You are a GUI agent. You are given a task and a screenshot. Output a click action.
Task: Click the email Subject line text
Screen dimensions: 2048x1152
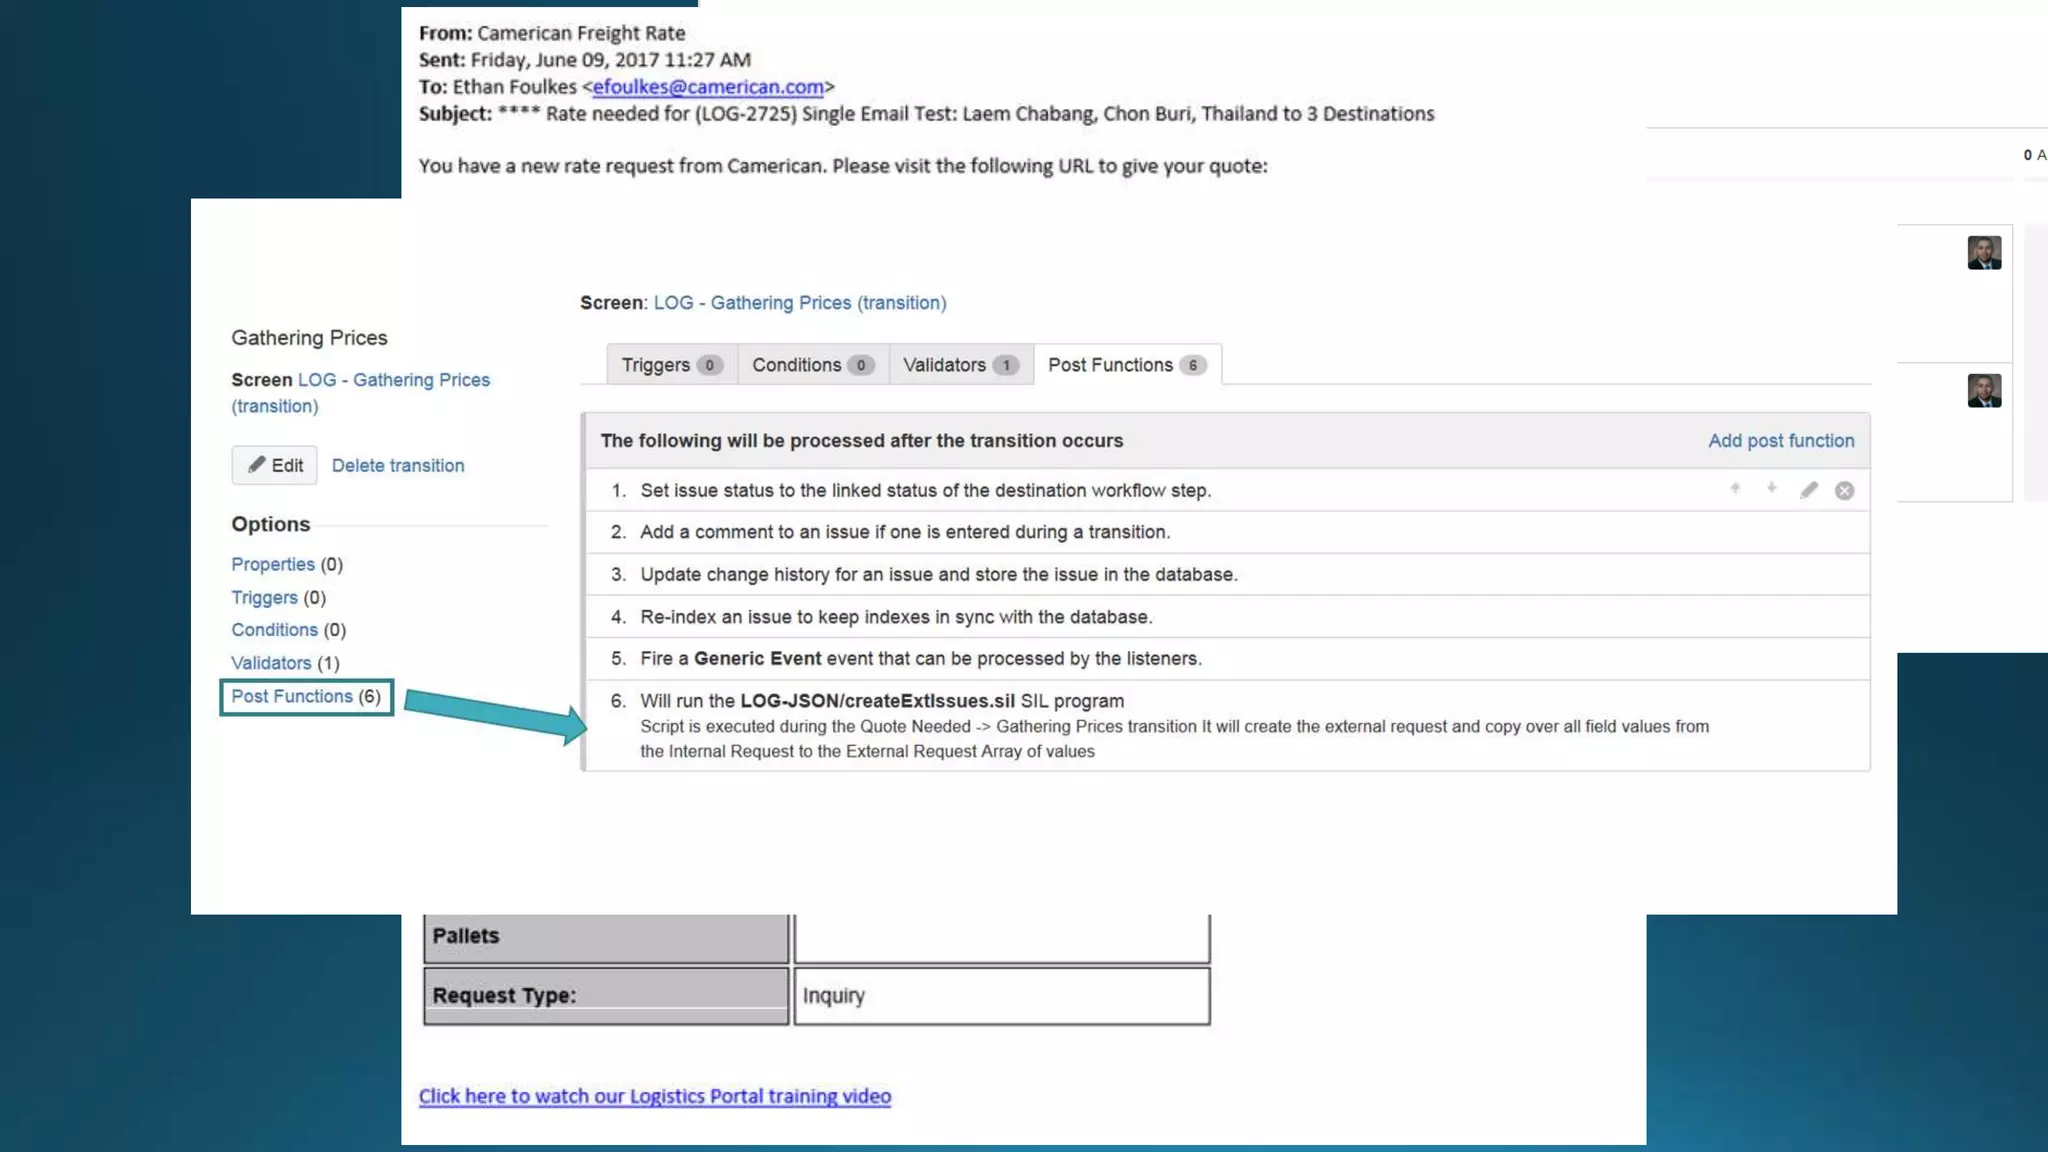point(926,114)
